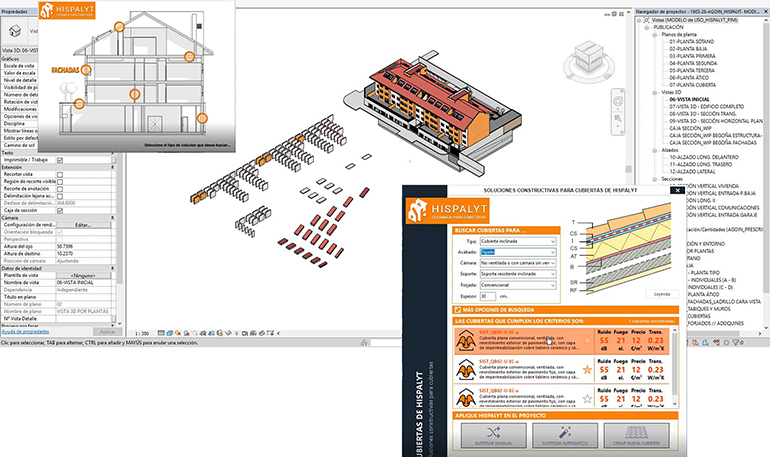
Task: Click the Más Opciones de Búsqueda expand icon
Action: pos(457,310)
